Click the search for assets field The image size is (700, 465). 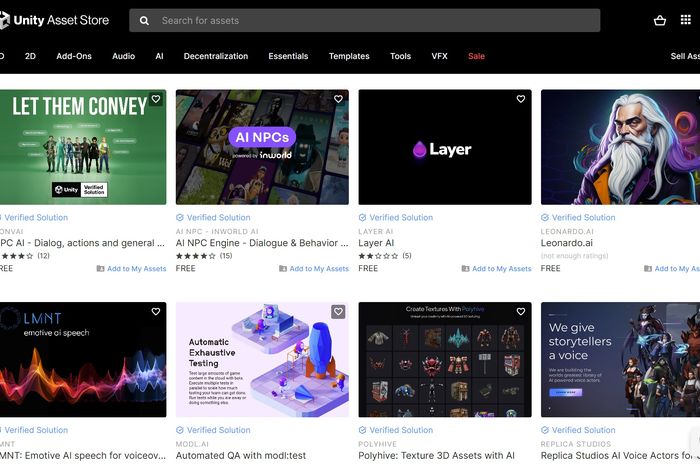pyautogui.click(x=365, y=21)
